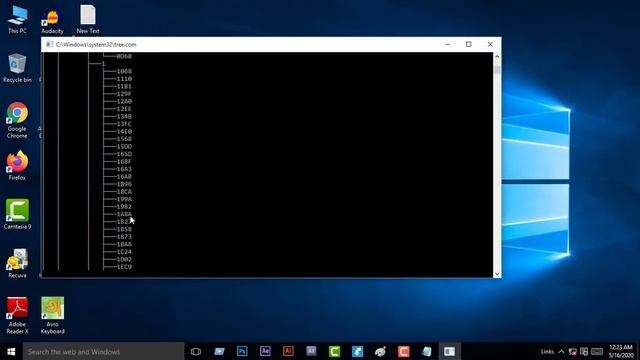Open Illustrator from the taskbar

click(288, 351)
